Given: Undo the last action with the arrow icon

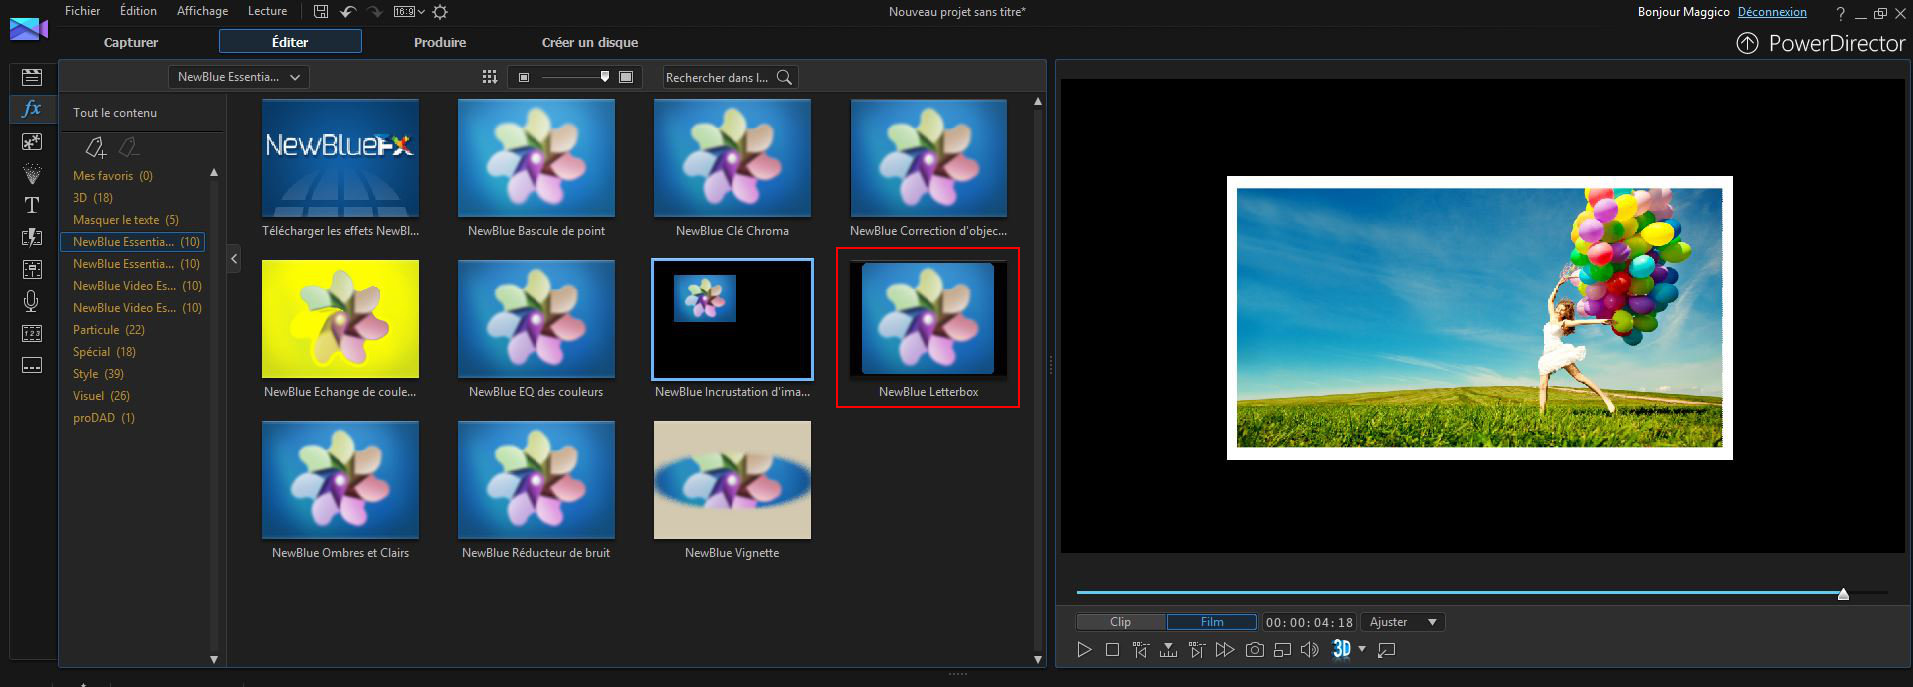Looking at the screenshot, I should click(x=347, y=12).
